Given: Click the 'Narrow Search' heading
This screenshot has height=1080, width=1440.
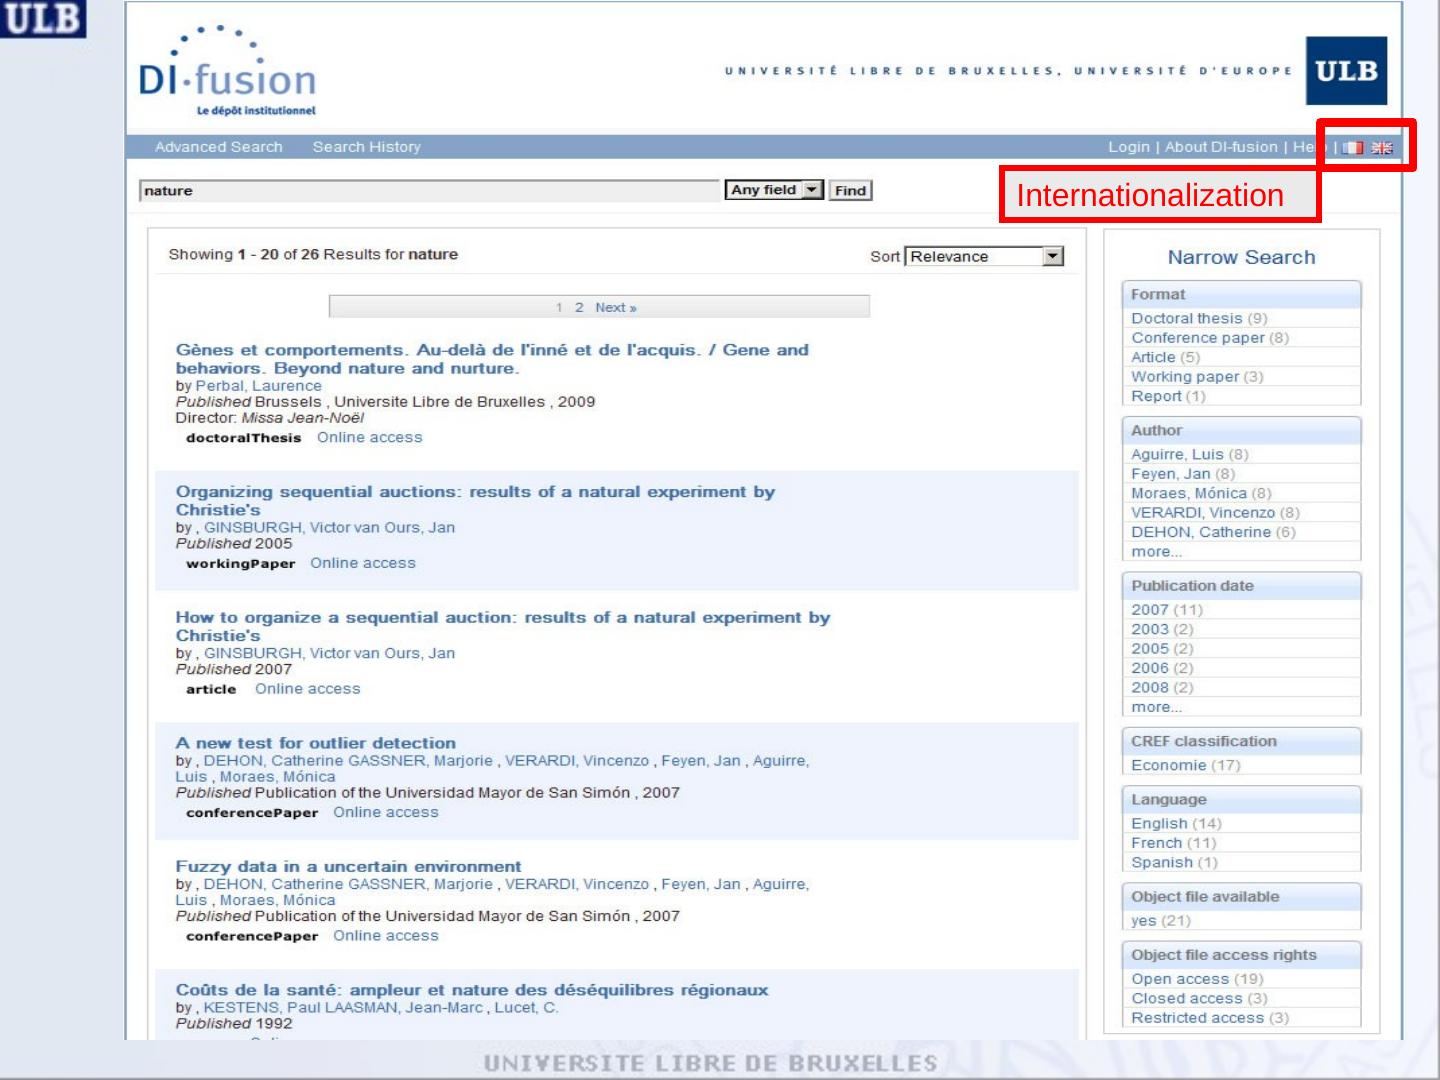Looking at the screenshot, I should [1241, 258].
